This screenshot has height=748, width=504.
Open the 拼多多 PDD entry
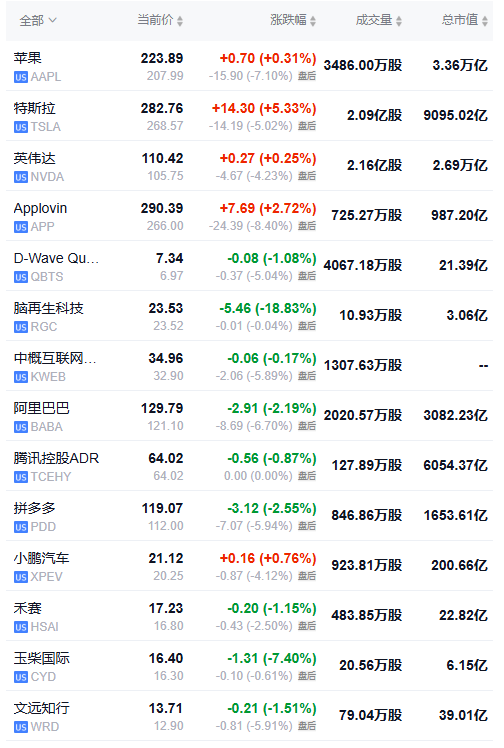(x=249, y=516)
